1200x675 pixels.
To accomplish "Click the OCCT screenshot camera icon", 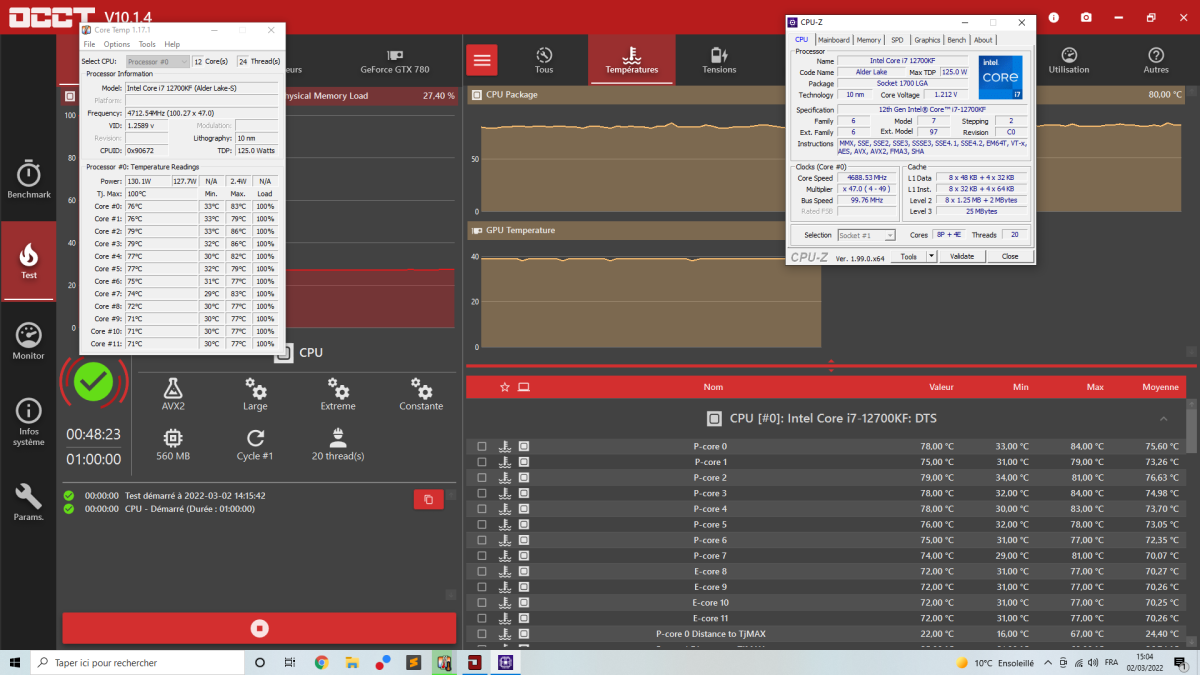I will (1086, 18).
